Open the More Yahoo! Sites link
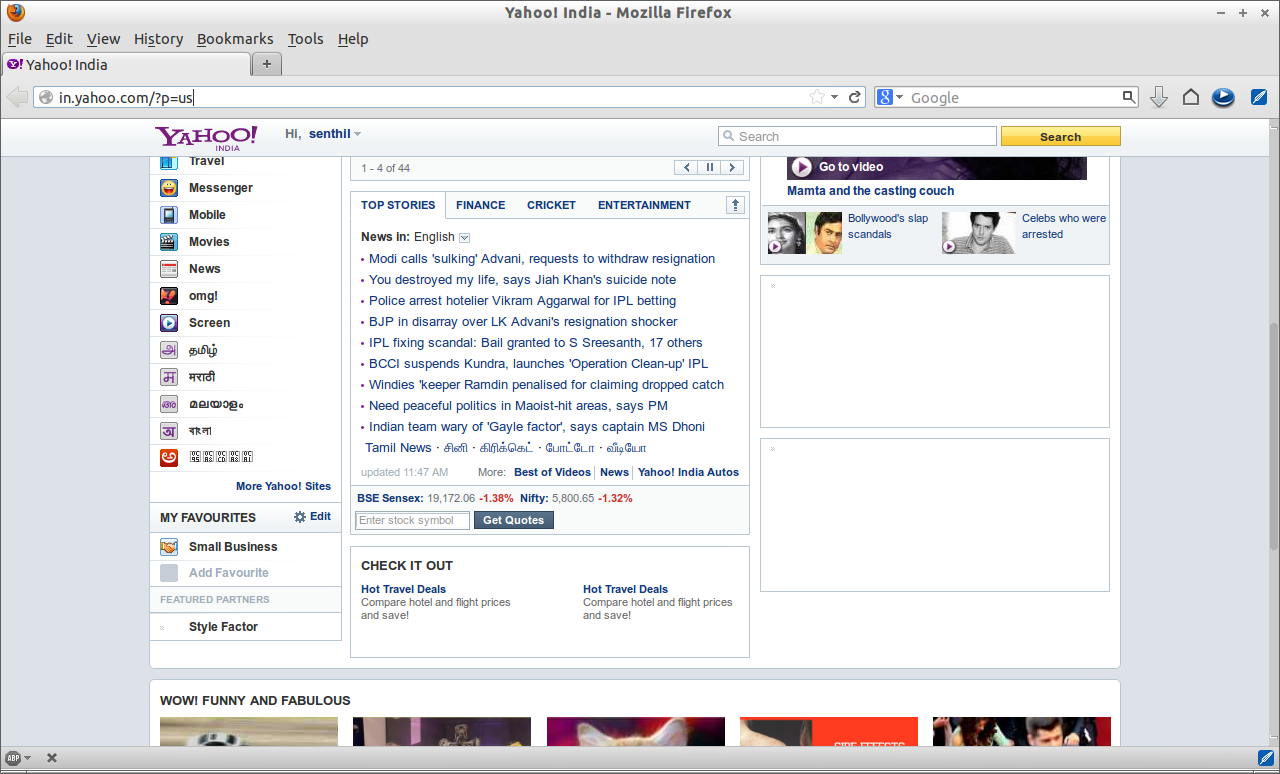Image resolution: width=1280 pixels, height=774 pixels. [x=283, y=486]
